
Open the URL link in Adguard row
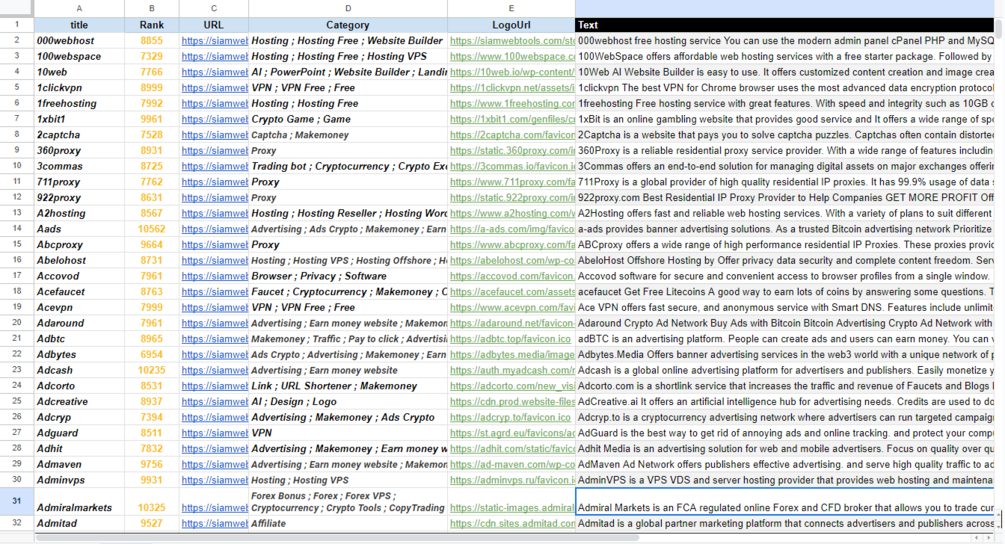pyautogui.click(x=215, y=433)
